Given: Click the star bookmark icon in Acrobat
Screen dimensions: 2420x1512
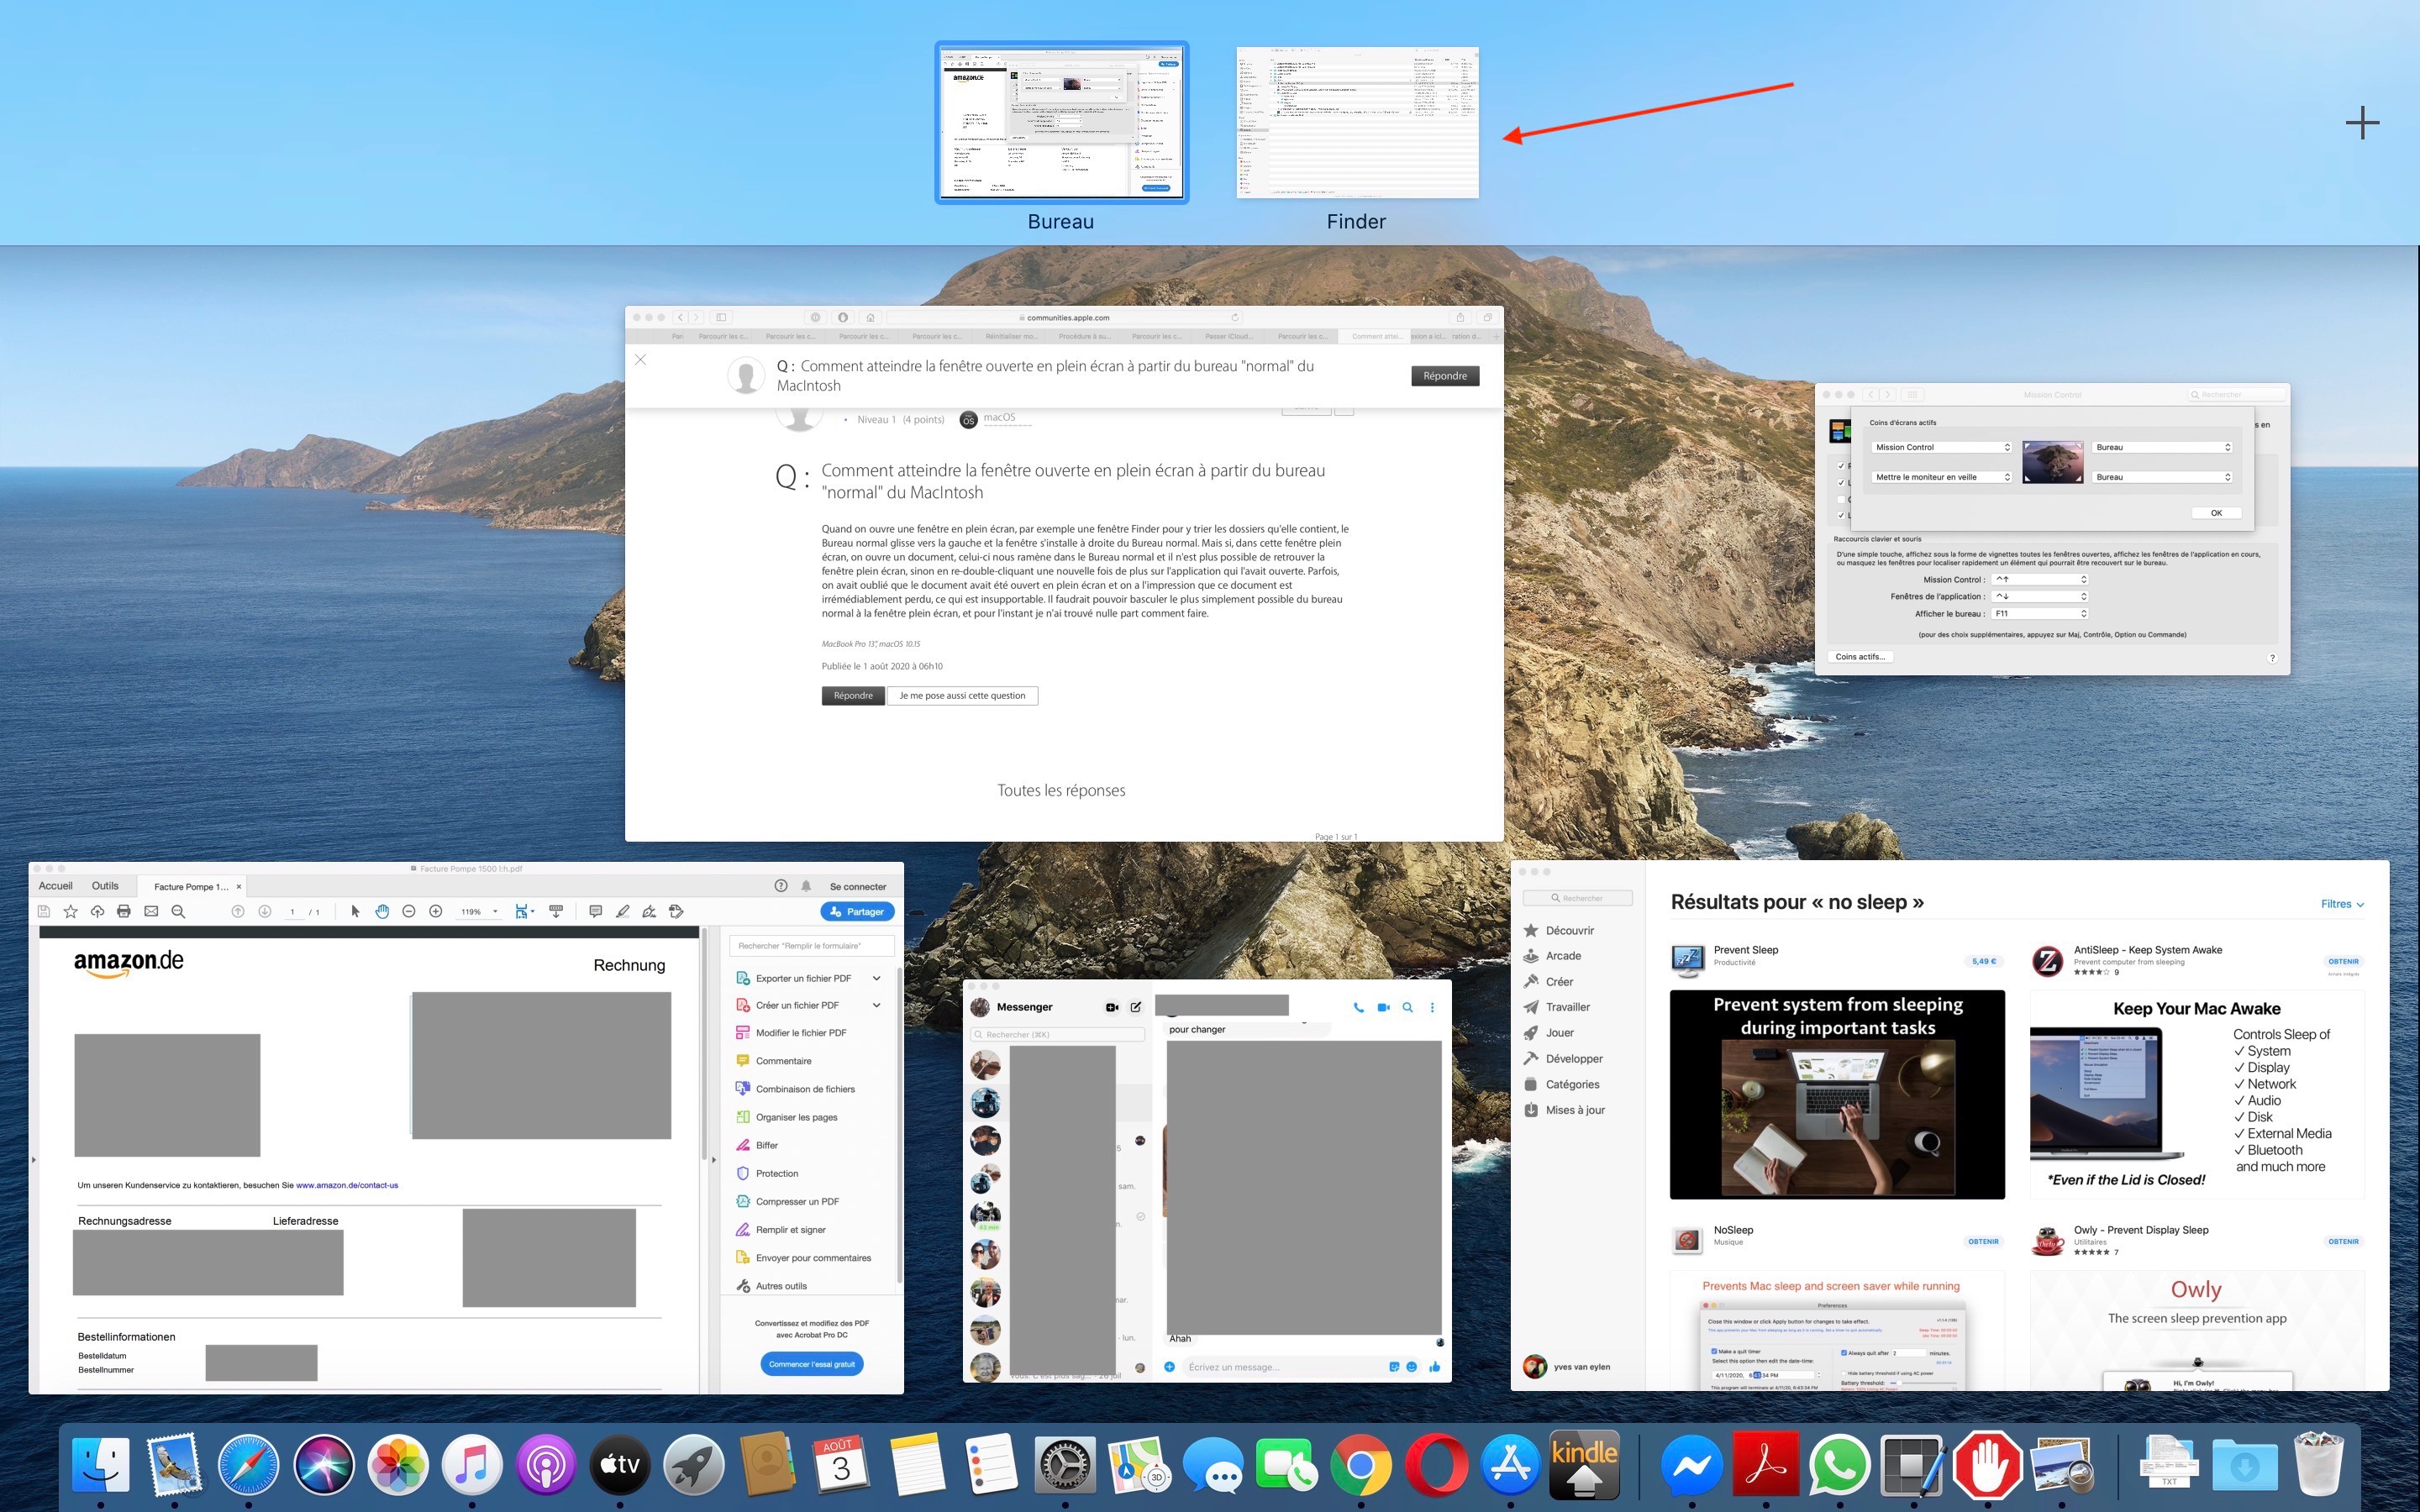Looking at the screenshot, I should tap(70, 911).
